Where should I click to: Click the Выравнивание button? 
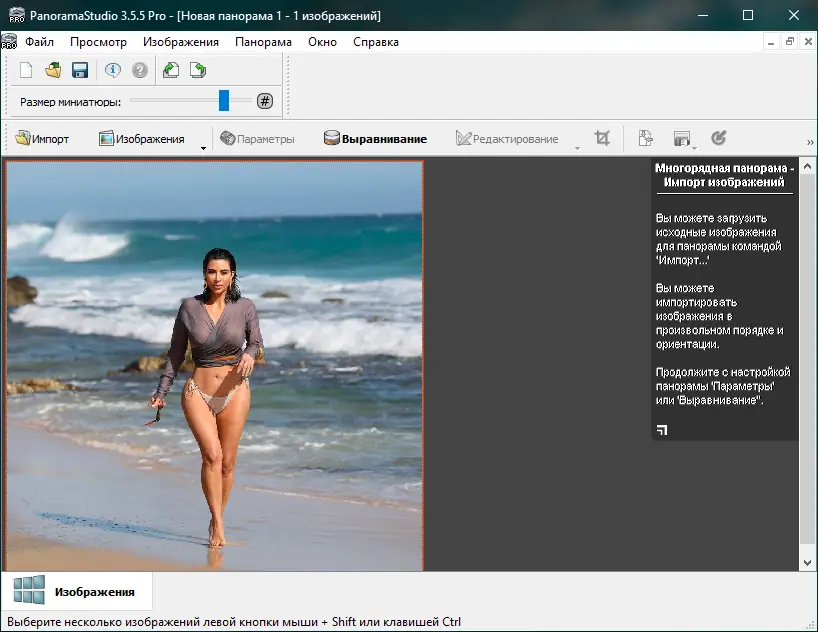pyautogui.click(x=375, y=139)
